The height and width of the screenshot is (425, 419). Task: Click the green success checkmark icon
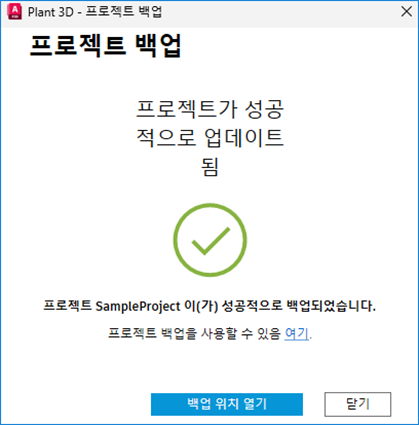[x=211, y=241]
